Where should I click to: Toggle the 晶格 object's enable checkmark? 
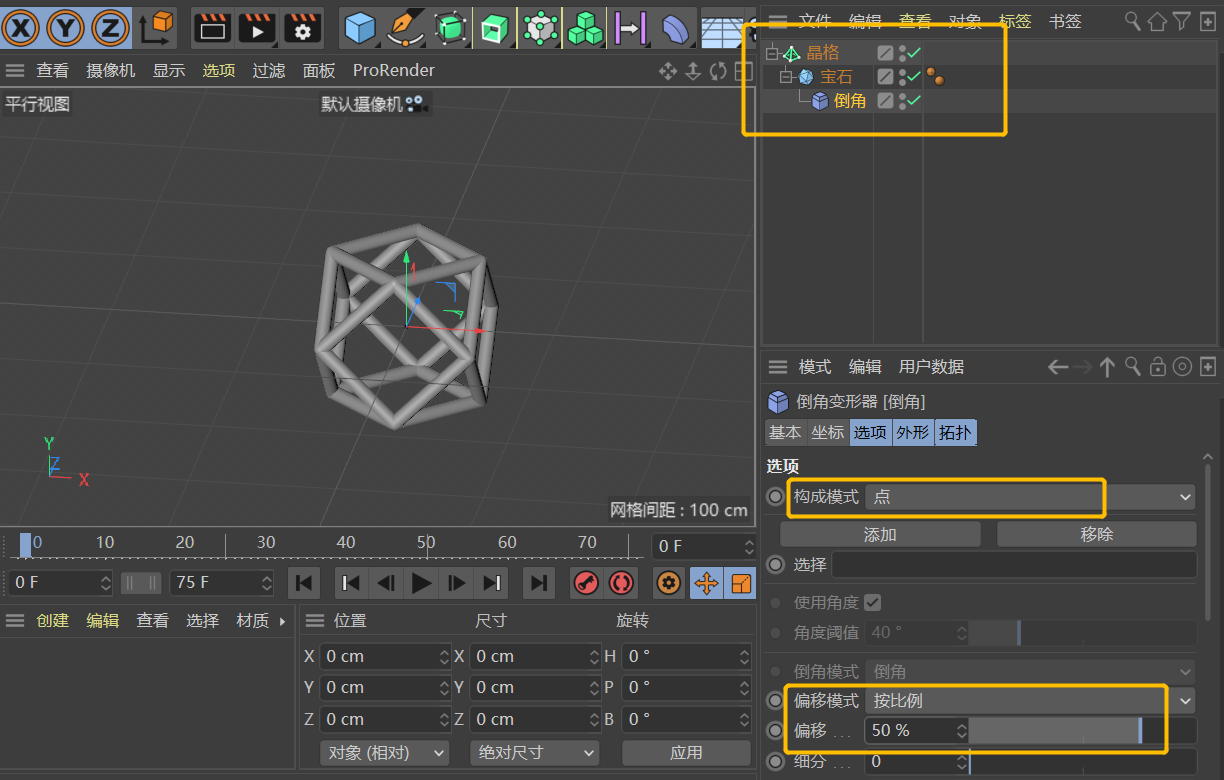point(914,52)
